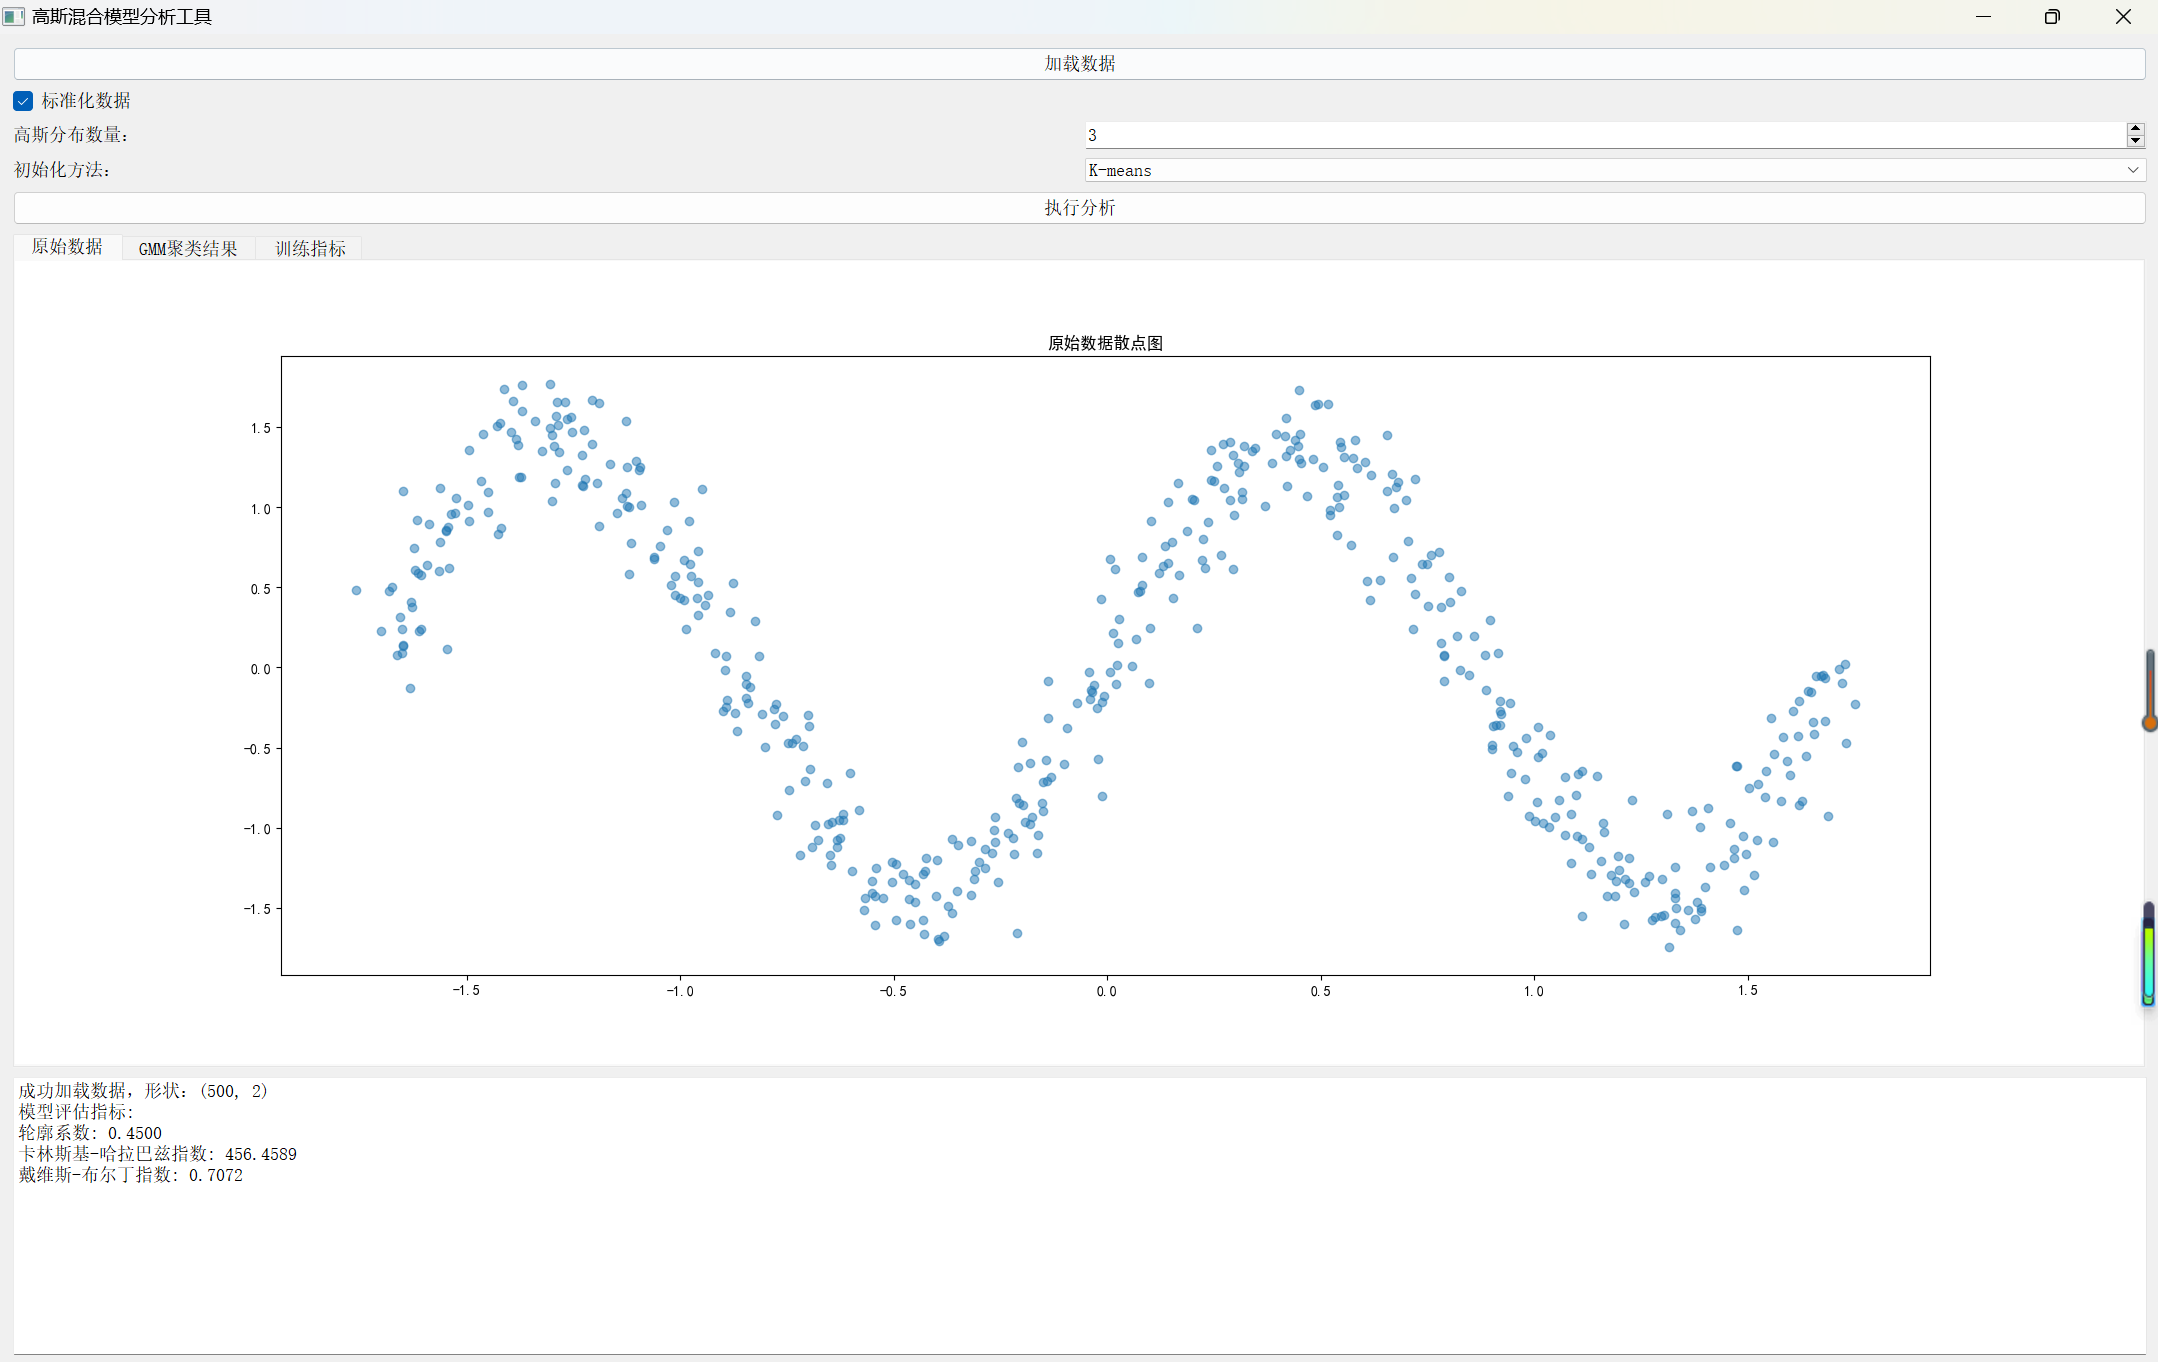The width and height of the screenshot is (2158, 1362).
Task: Run analysis with 执行分析 button
Action: [x=1079, y=207]
